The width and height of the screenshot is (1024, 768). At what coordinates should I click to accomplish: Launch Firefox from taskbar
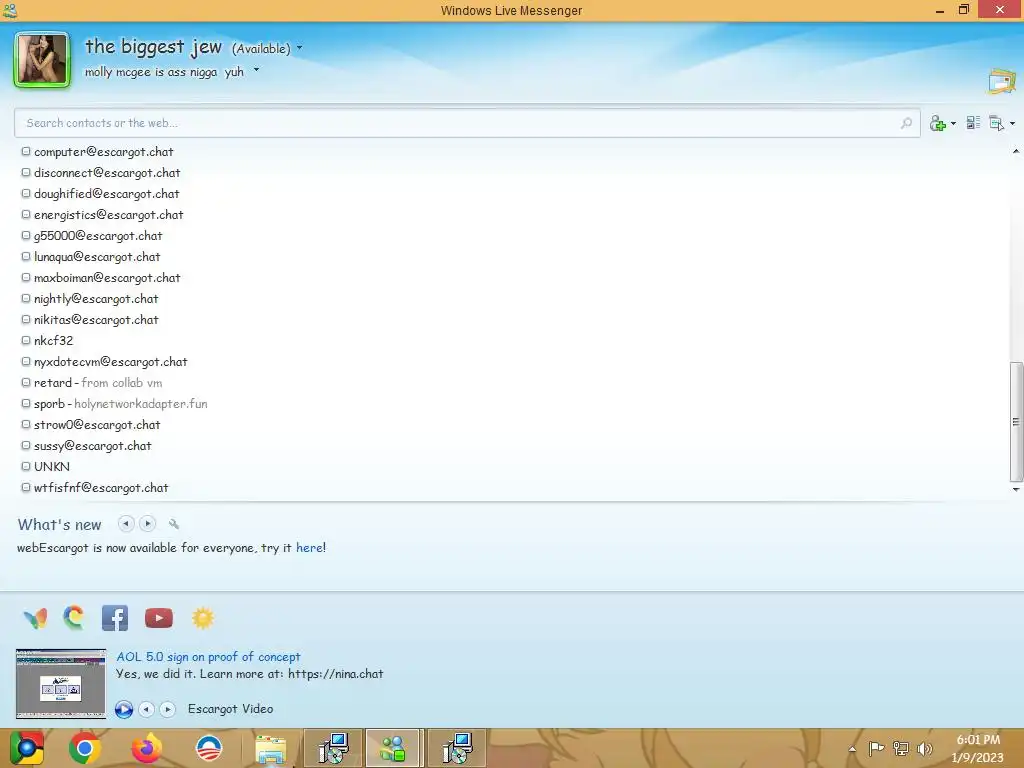[x=146, y=748]
